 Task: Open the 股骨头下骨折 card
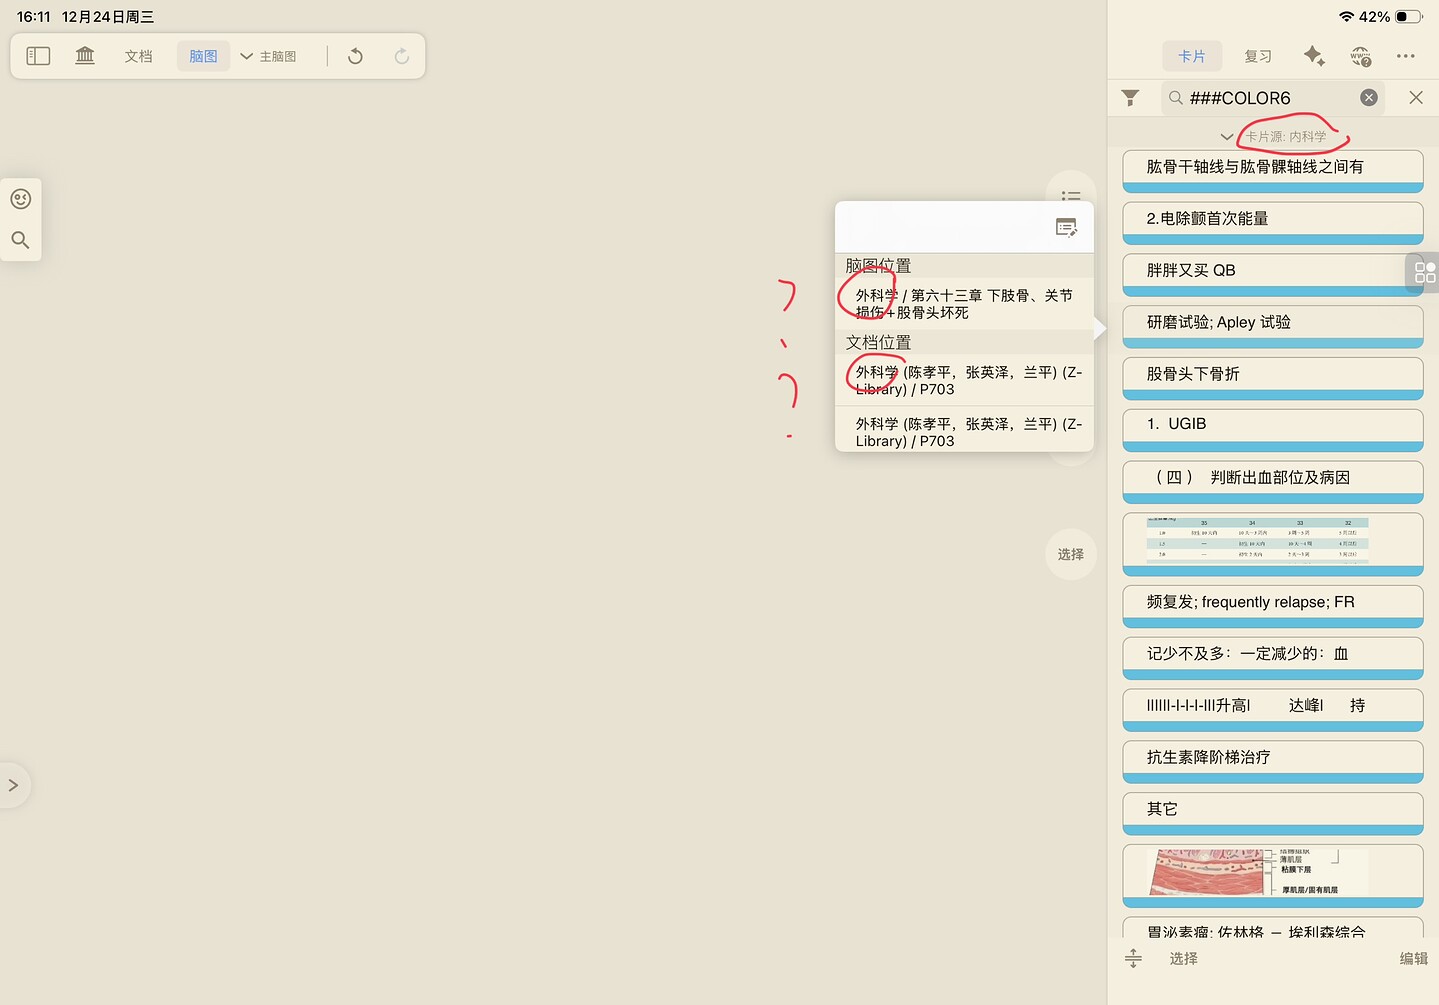[x=1272, y=374]
